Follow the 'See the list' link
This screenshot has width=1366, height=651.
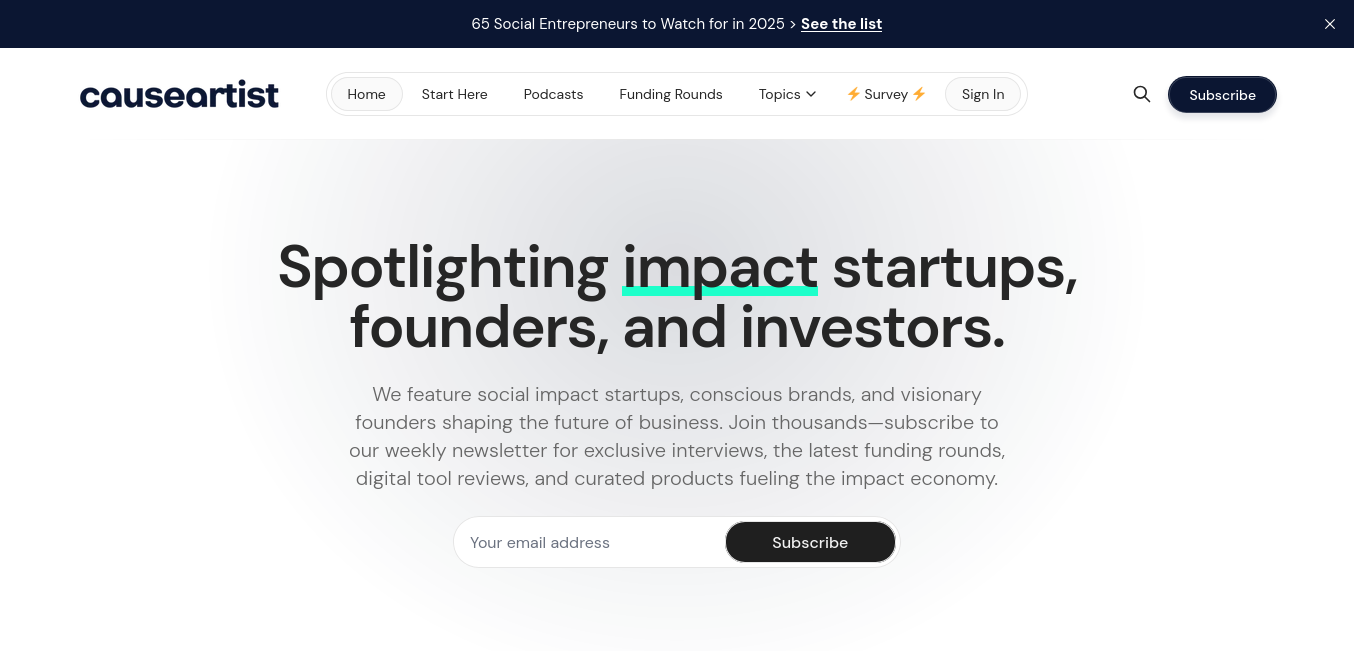[x=841, y=24]
